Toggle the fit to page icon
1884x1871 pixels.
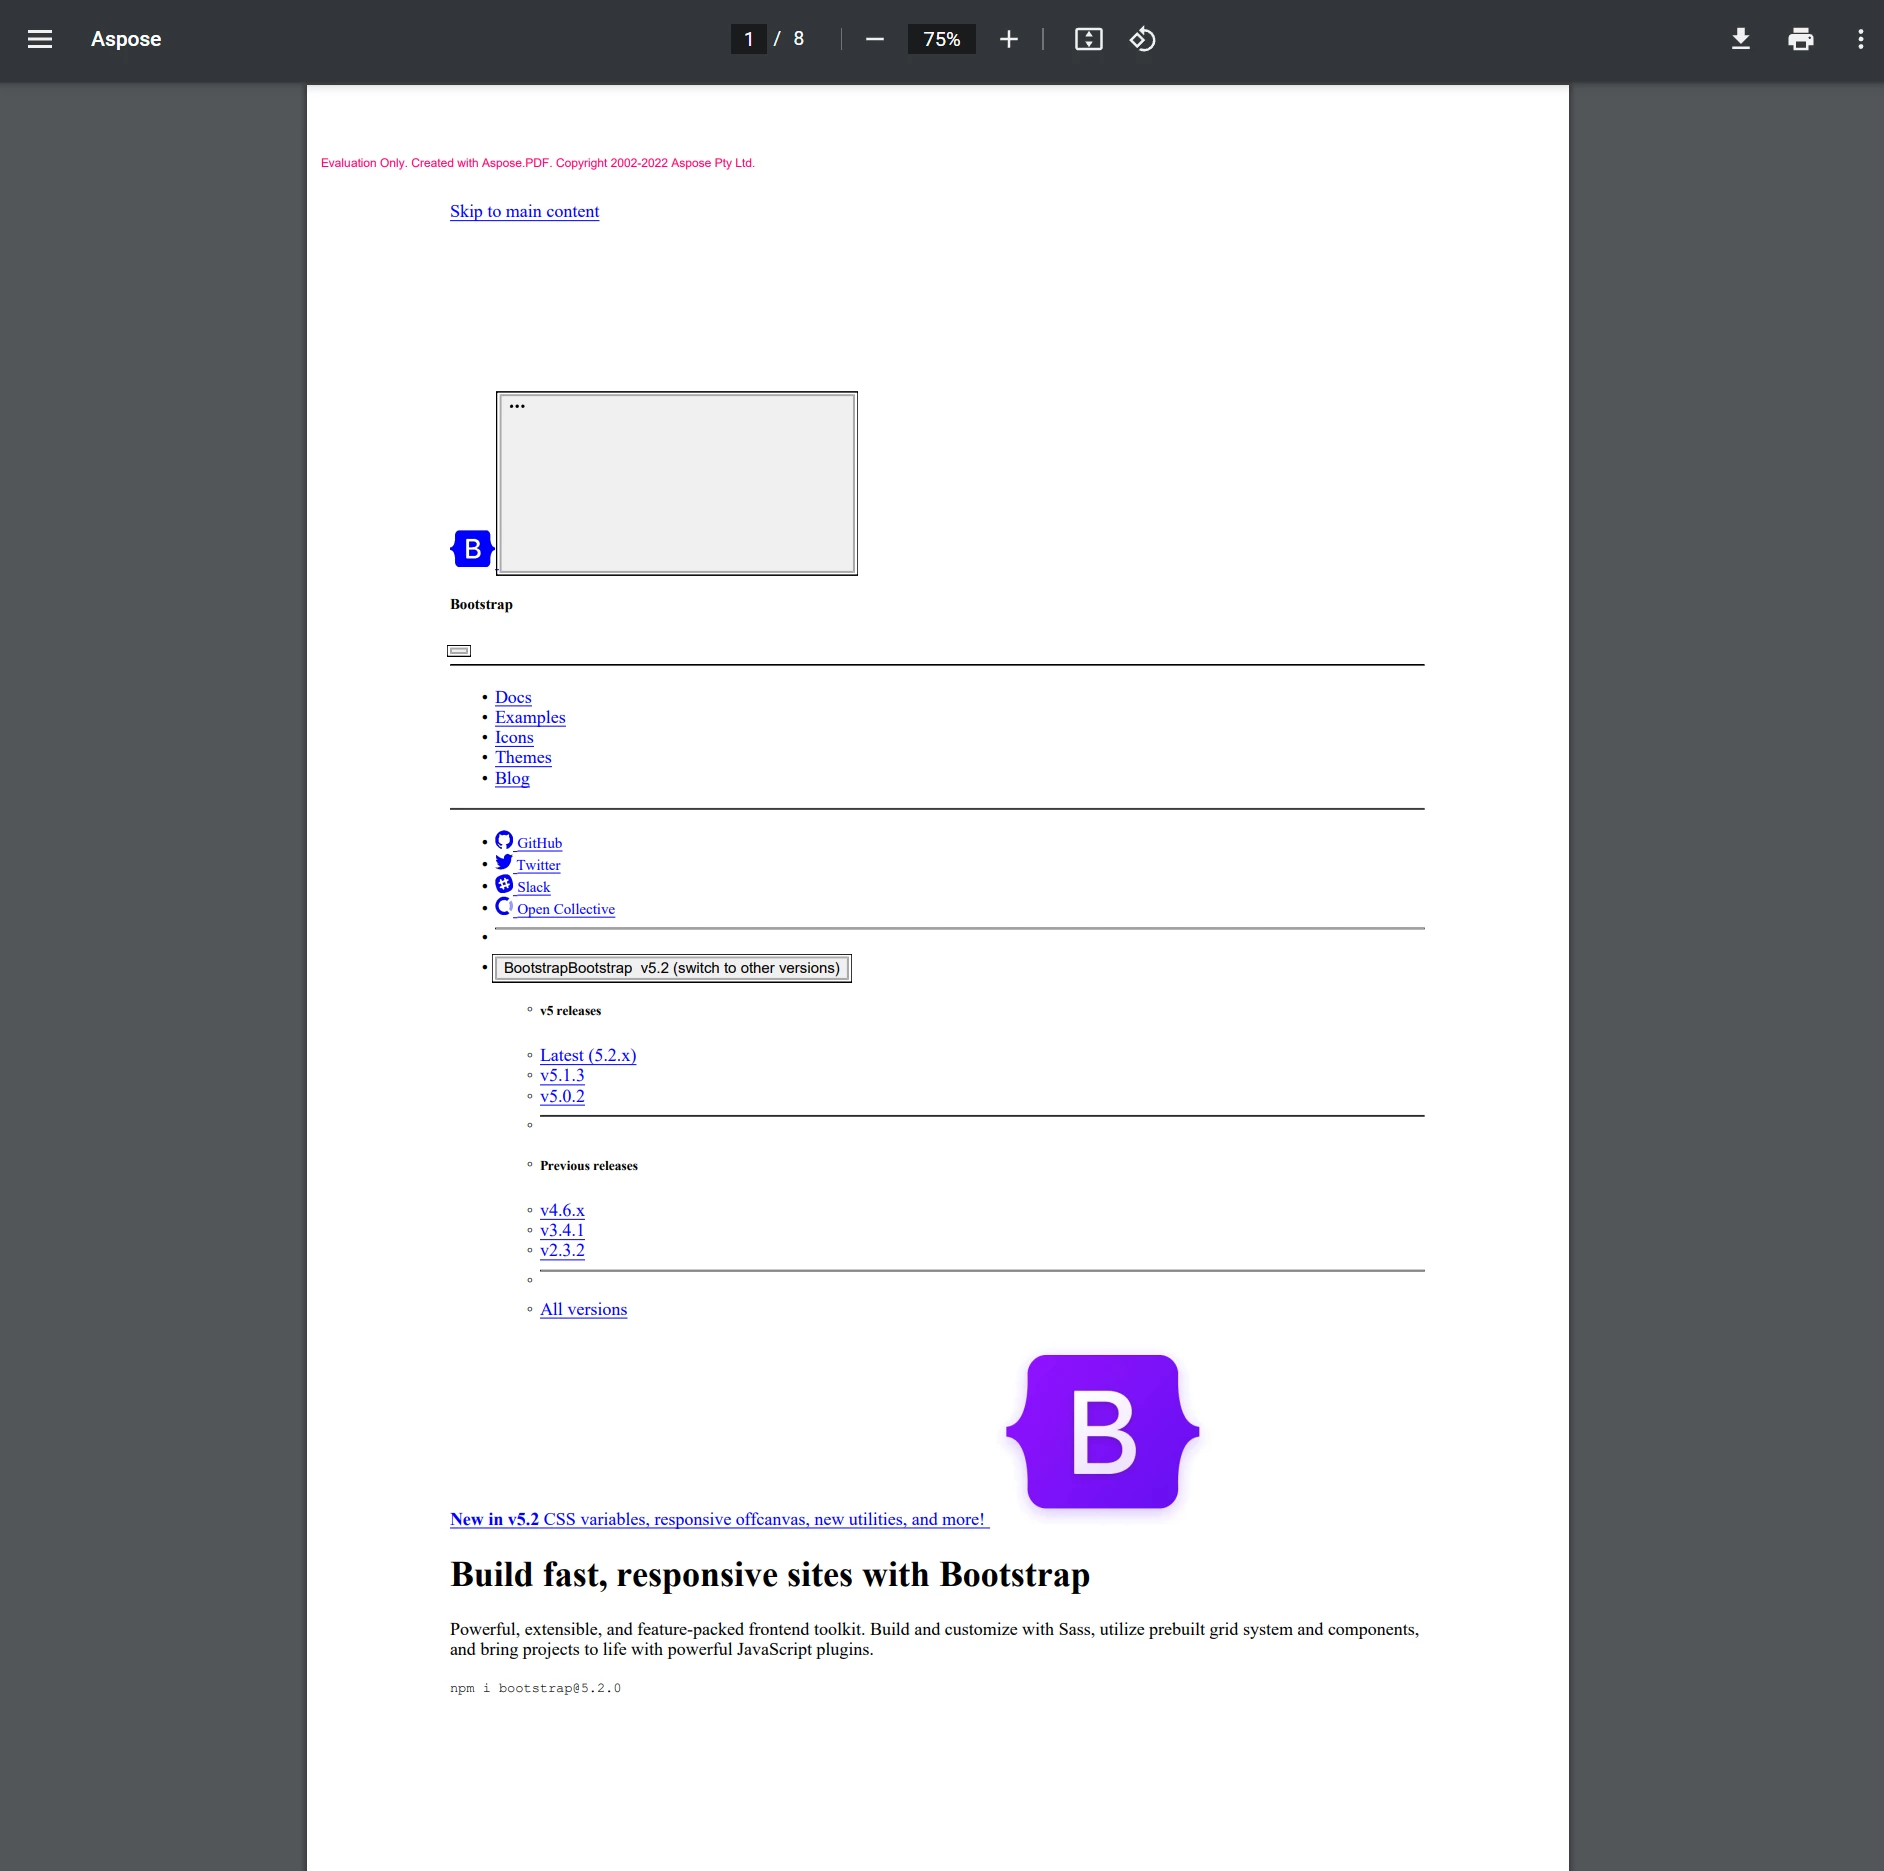(x=1089, y=39)
